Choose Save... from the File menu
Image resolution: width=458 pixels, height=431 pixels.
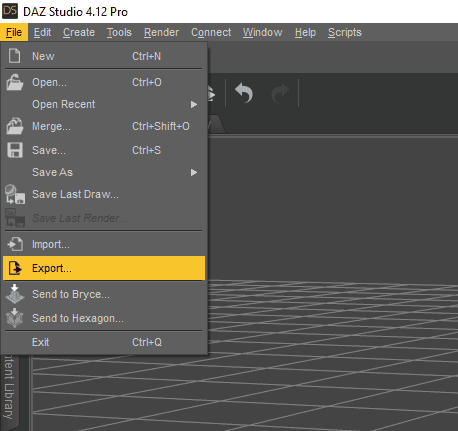point(104,150)
